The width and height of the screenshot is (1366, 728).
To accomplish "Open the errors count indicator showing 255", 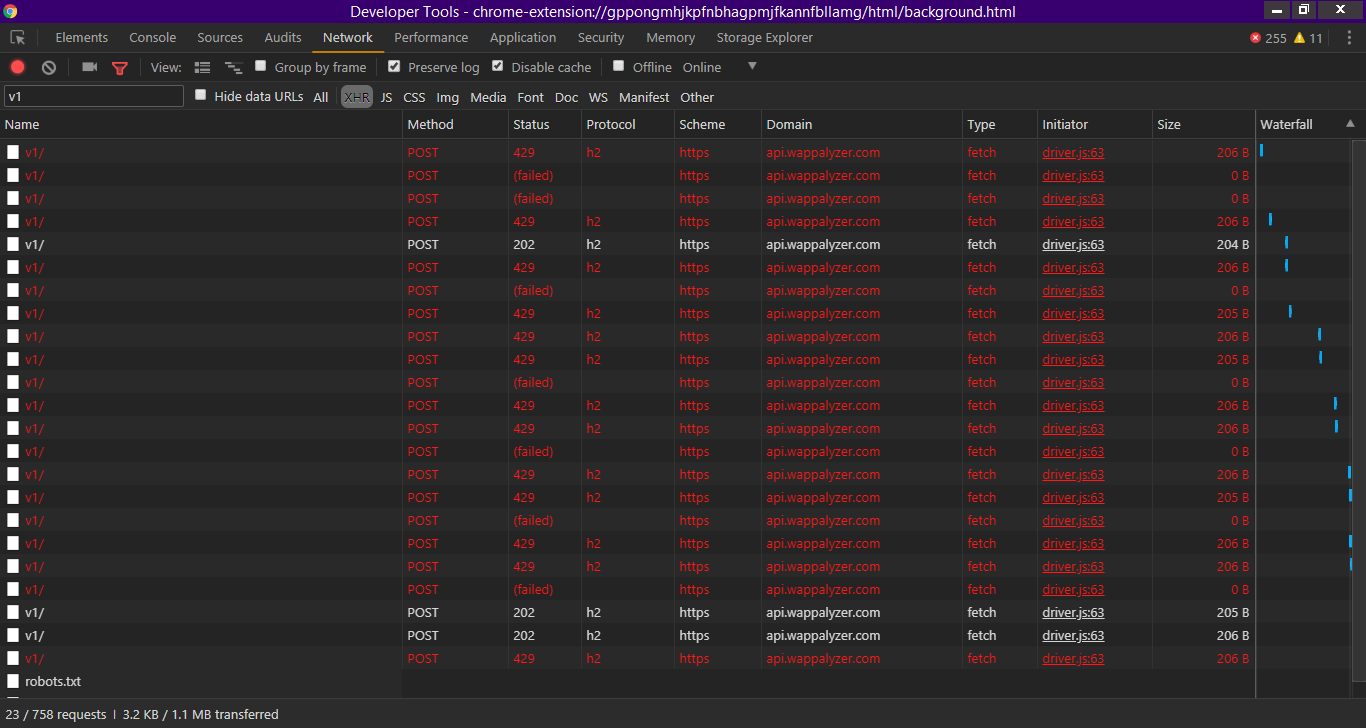I will [x=1268, y=38].
